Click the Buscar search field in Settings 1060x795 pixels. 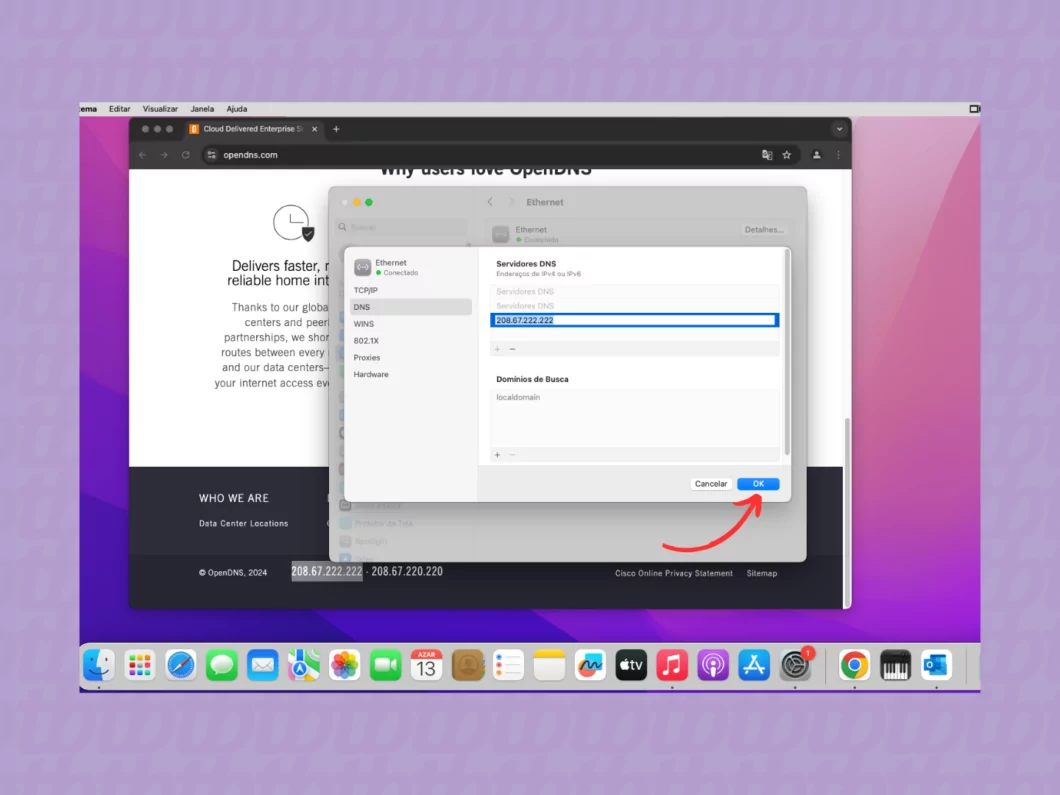[x=402, y=227]
